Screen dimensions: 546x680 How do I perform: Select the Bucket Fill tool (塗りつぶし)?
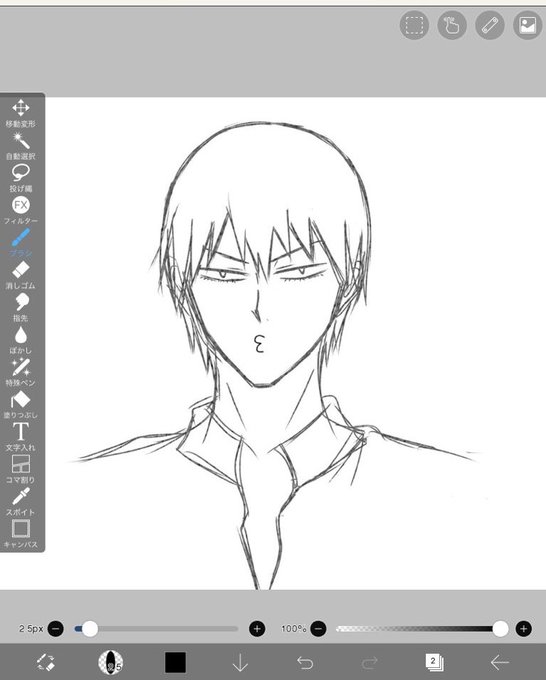20,405
